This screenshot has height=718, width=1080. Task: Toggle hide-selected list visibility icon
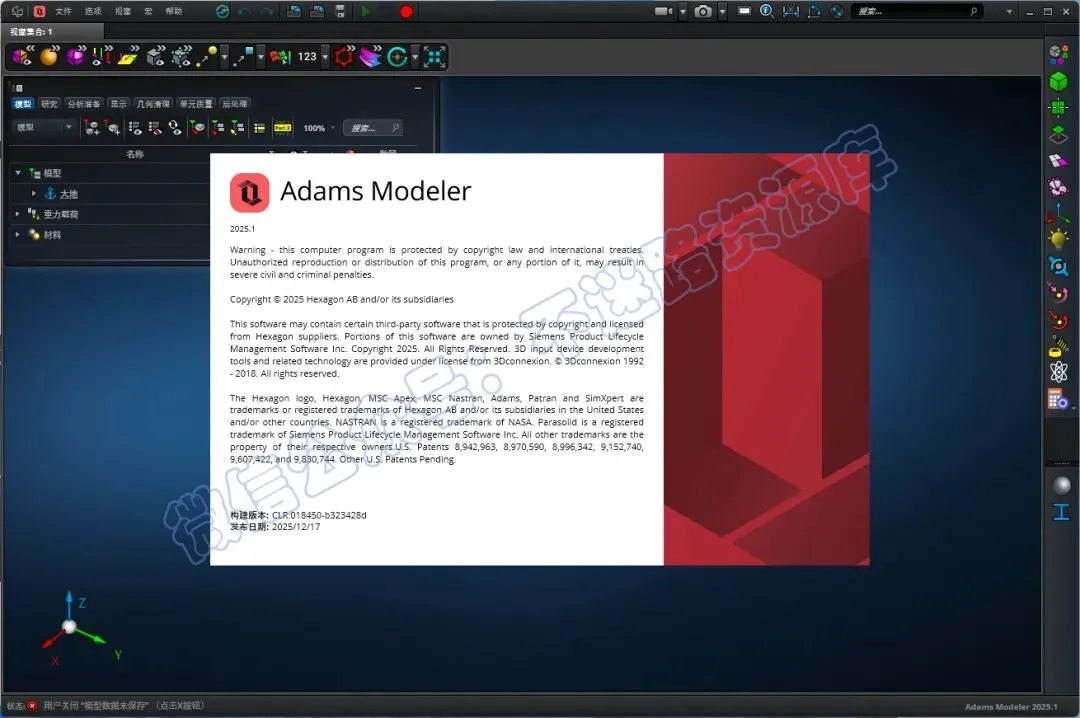point(155,128)
